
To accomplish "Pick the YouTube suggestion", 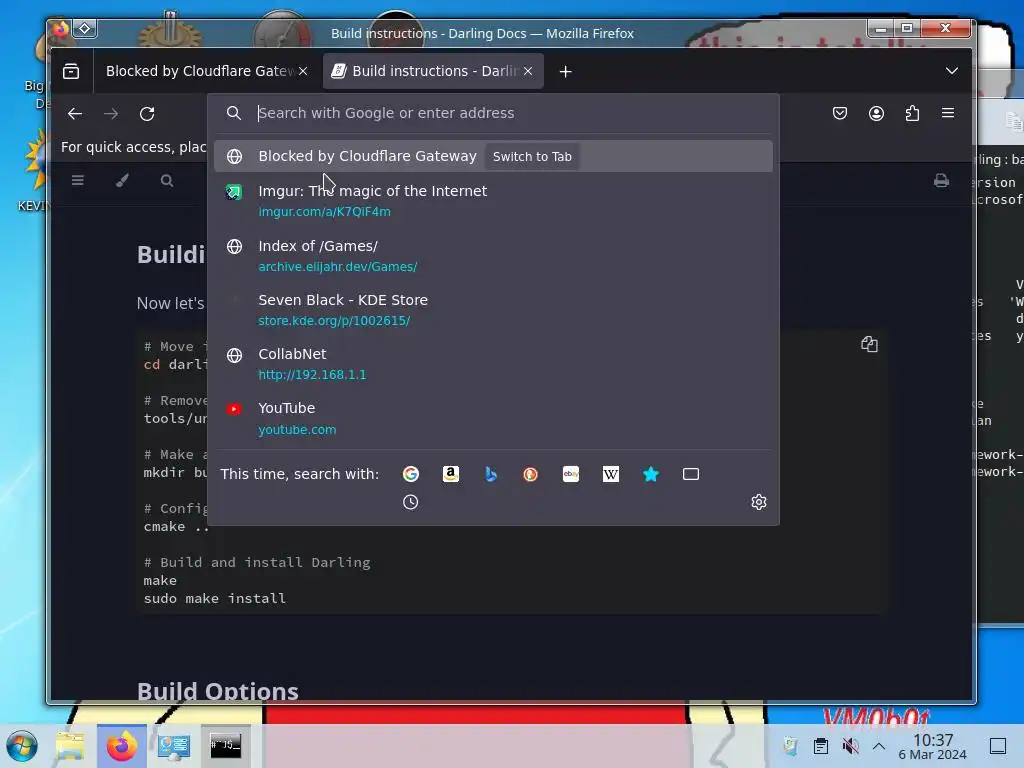I will click(493, 418).
